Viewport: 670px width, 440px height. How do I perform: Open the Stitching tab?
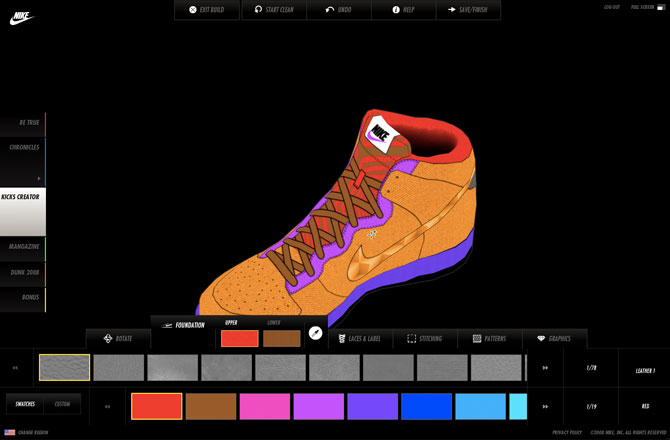(x=425, y=339)
